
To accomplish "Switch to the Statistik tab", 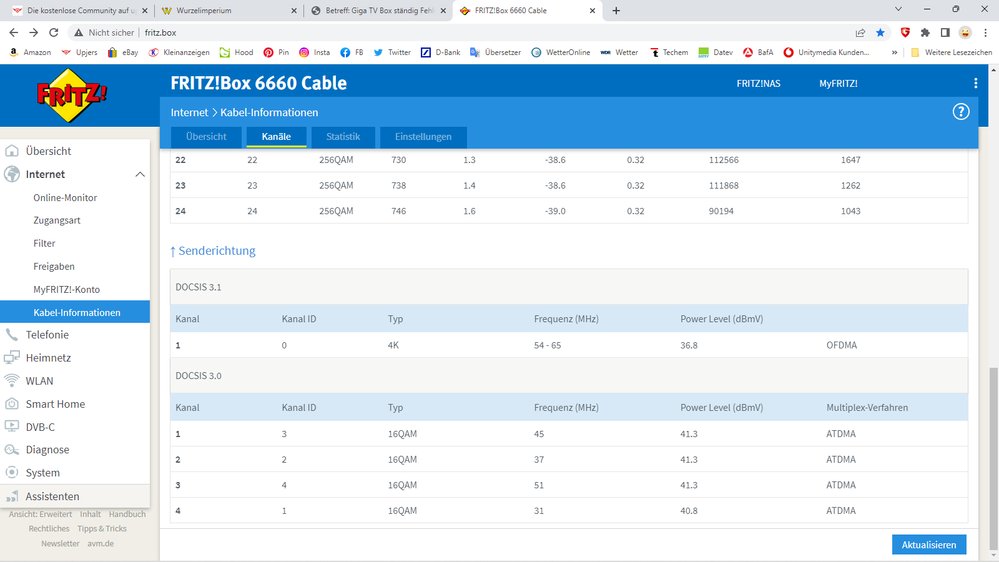I will click(343, 137).
